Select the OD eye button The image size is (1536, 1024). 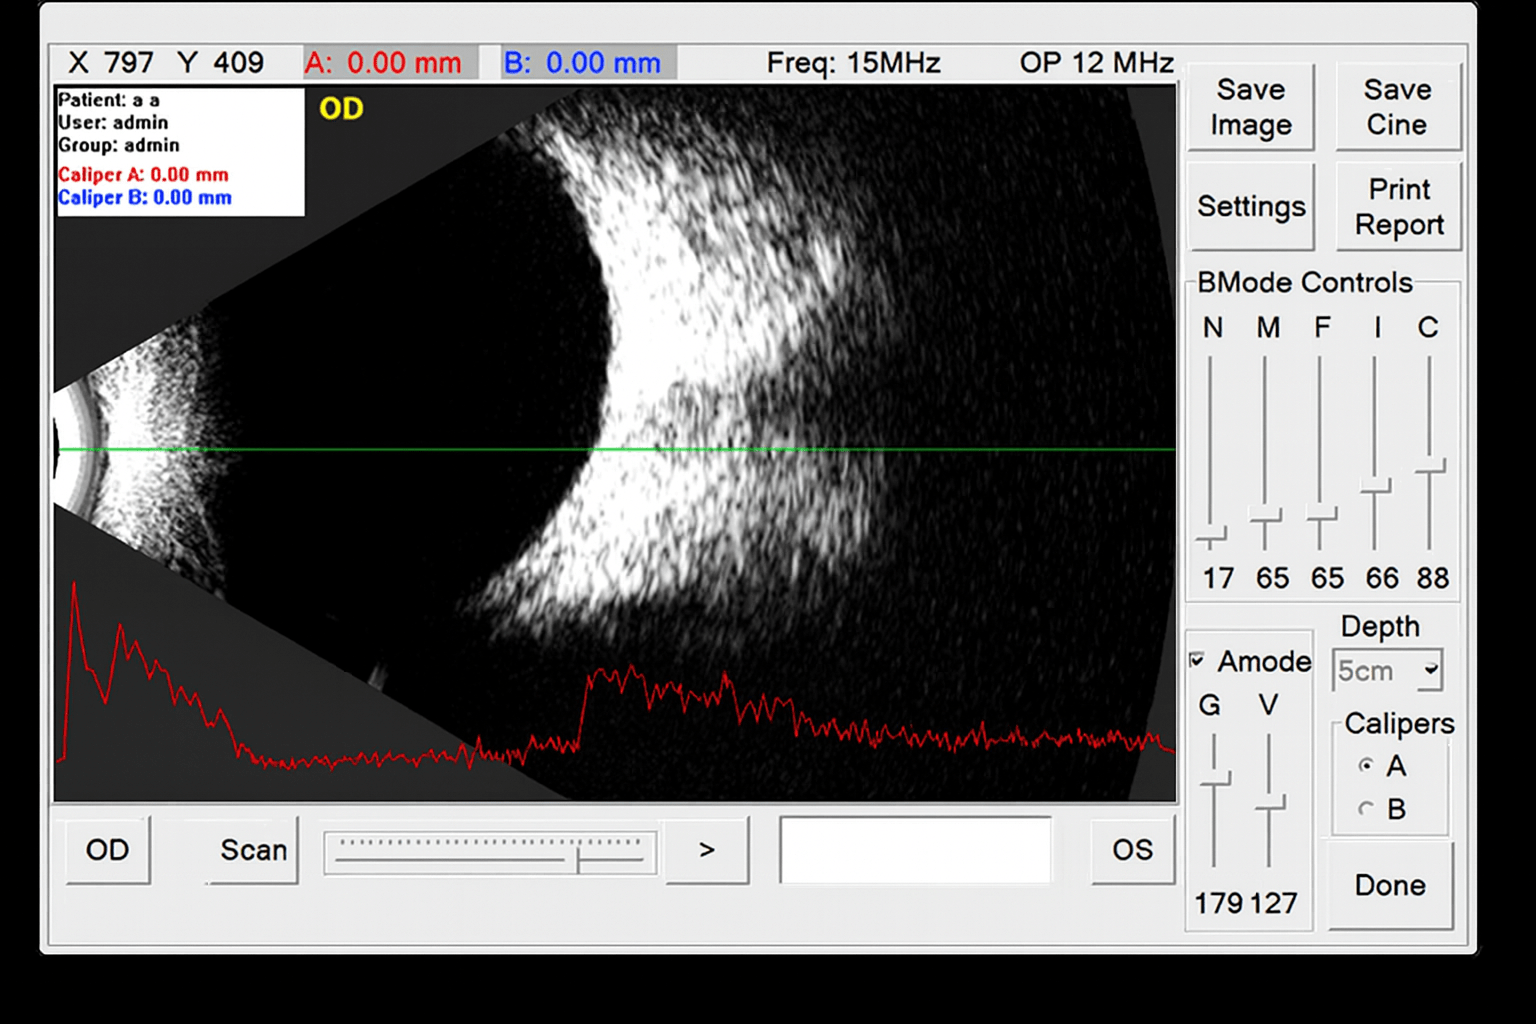[108, 850]
